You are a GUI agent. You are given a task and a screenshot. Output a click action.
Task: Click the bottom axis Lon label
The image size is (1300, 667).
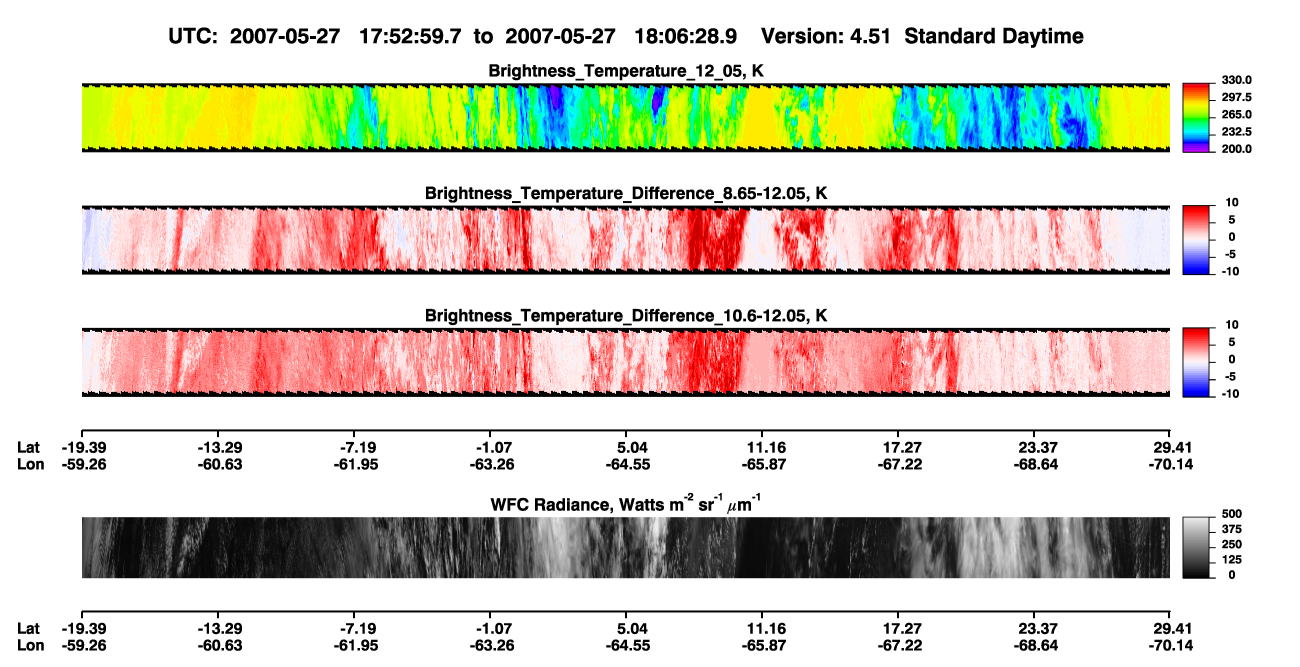[x=30, y=645]
